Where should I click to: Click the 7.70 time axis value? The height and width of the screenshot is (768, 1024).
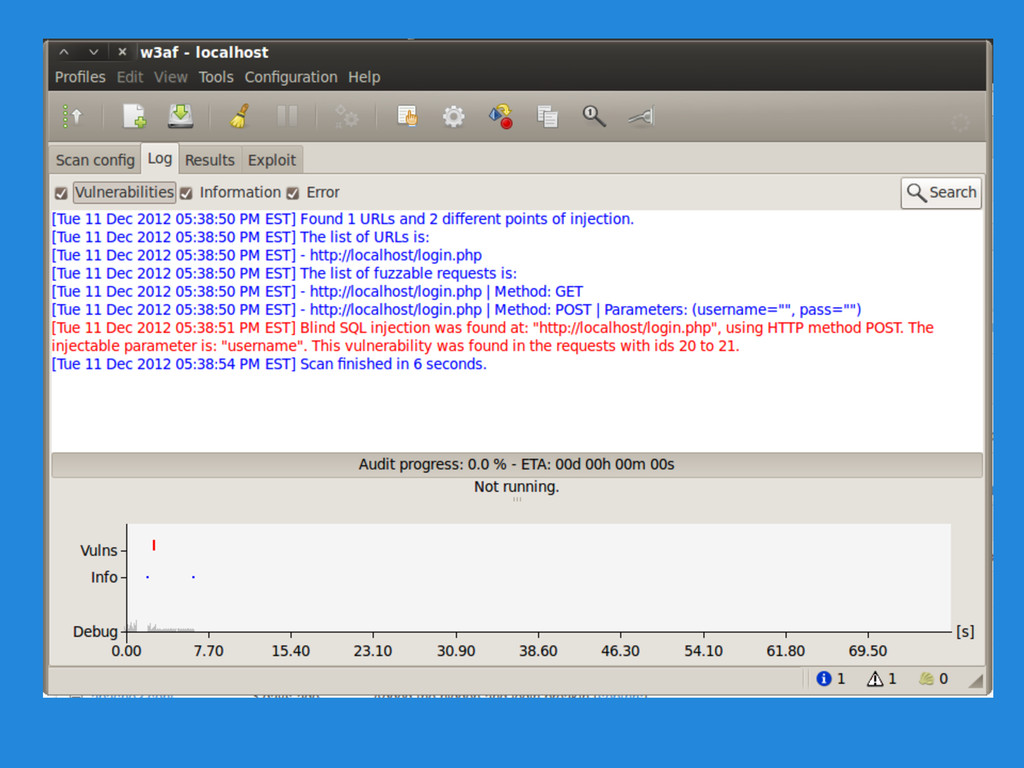click(x=208, y=651)
